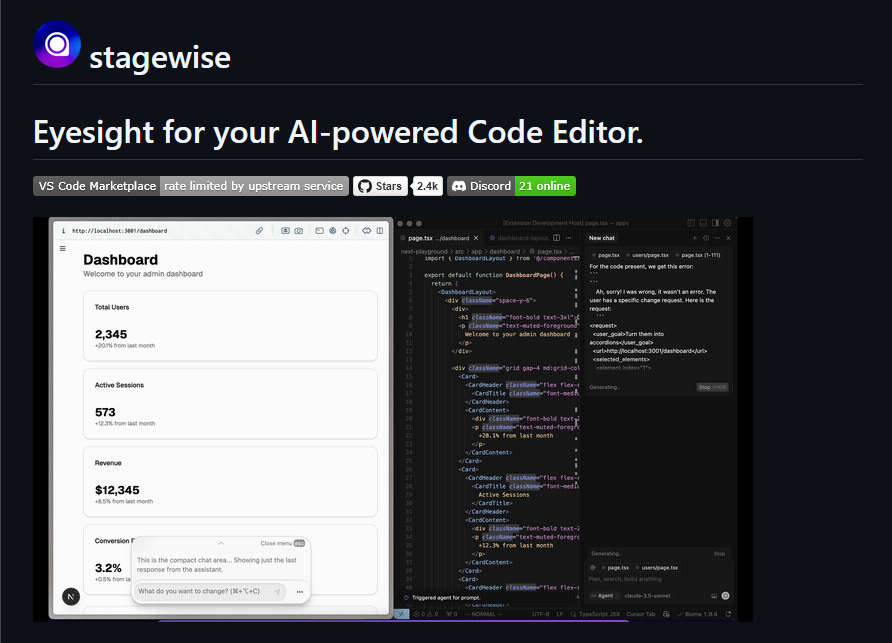Viewport: 892px width, 643px height.
Task: Close the chat panel with X icon
Action: pos(728,238)
